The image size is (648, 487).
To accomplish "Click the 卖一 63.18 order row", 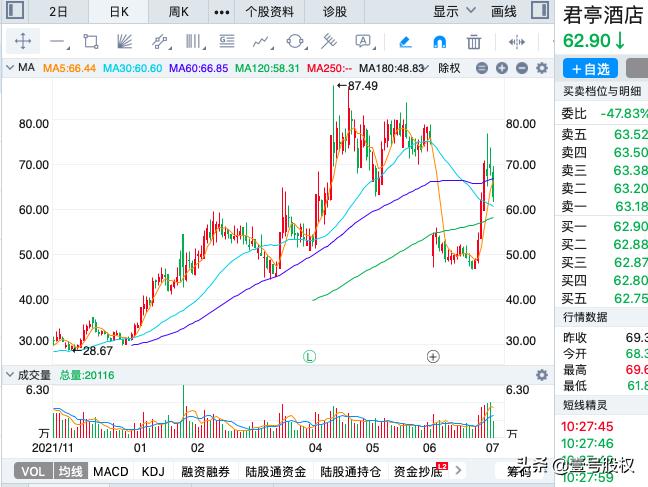I will pos(604,206).
